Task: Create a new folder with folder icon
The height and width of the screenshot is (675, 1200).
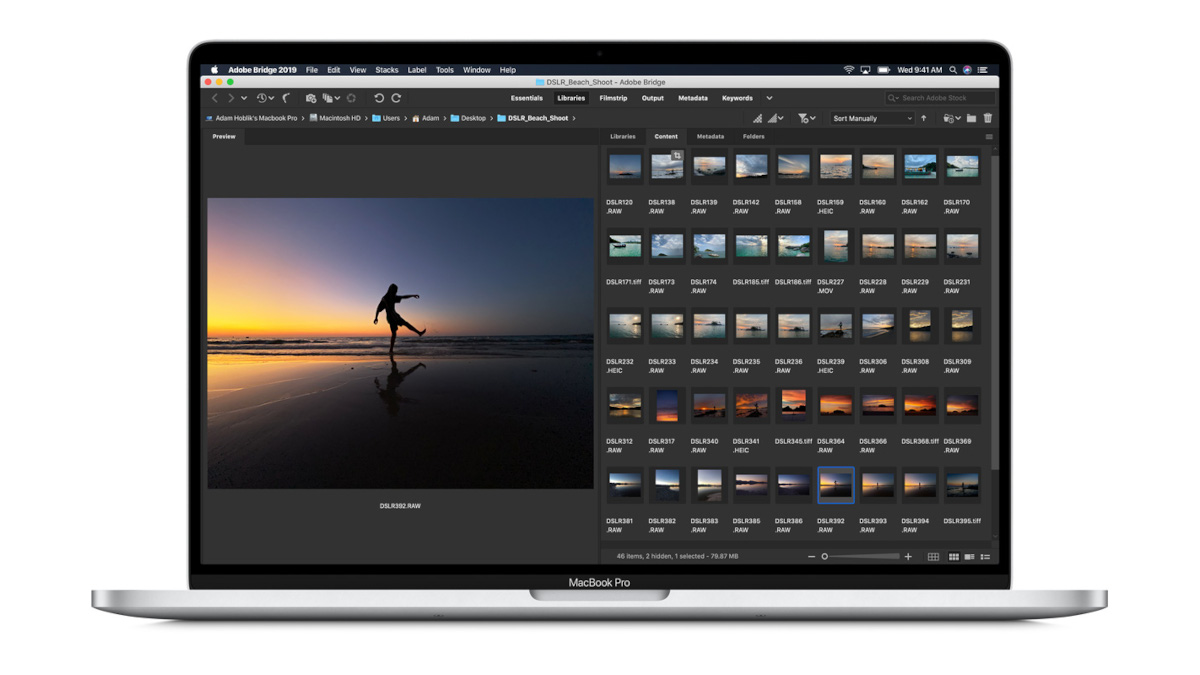Action: click(x=971, y=118)
